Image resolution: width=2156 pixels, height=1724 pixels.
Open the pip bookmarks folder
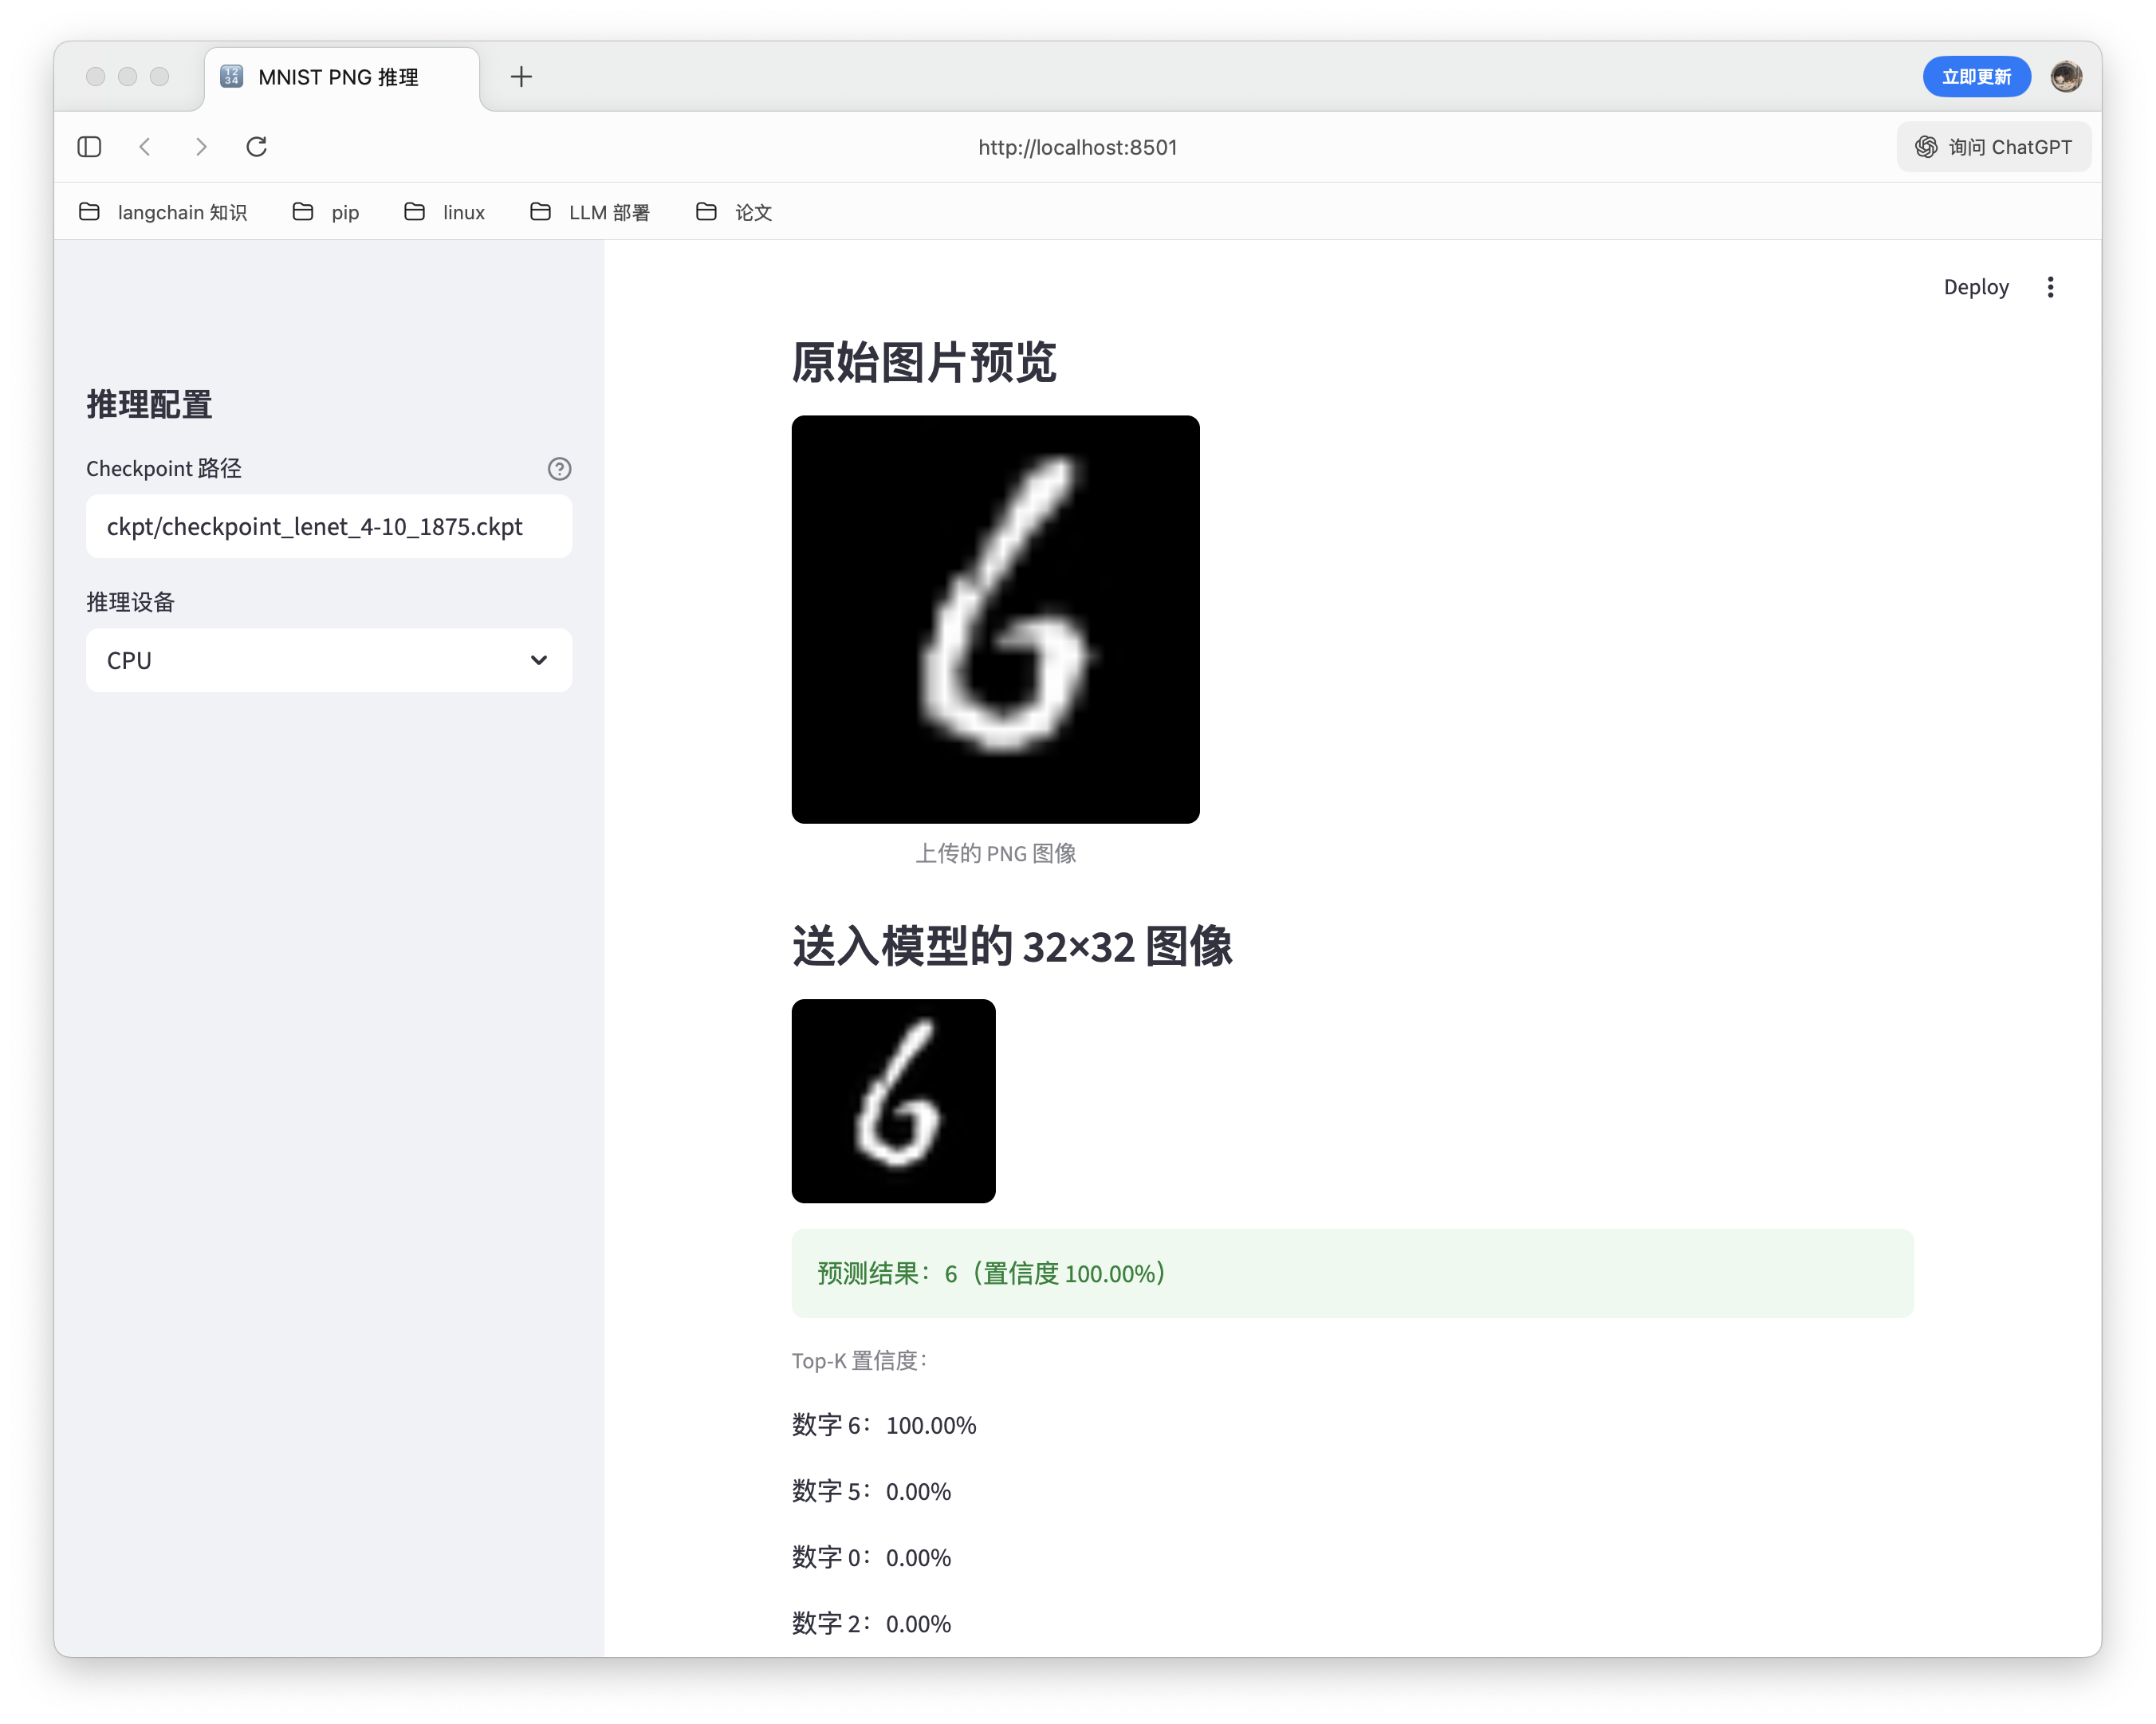pos(326,212)
